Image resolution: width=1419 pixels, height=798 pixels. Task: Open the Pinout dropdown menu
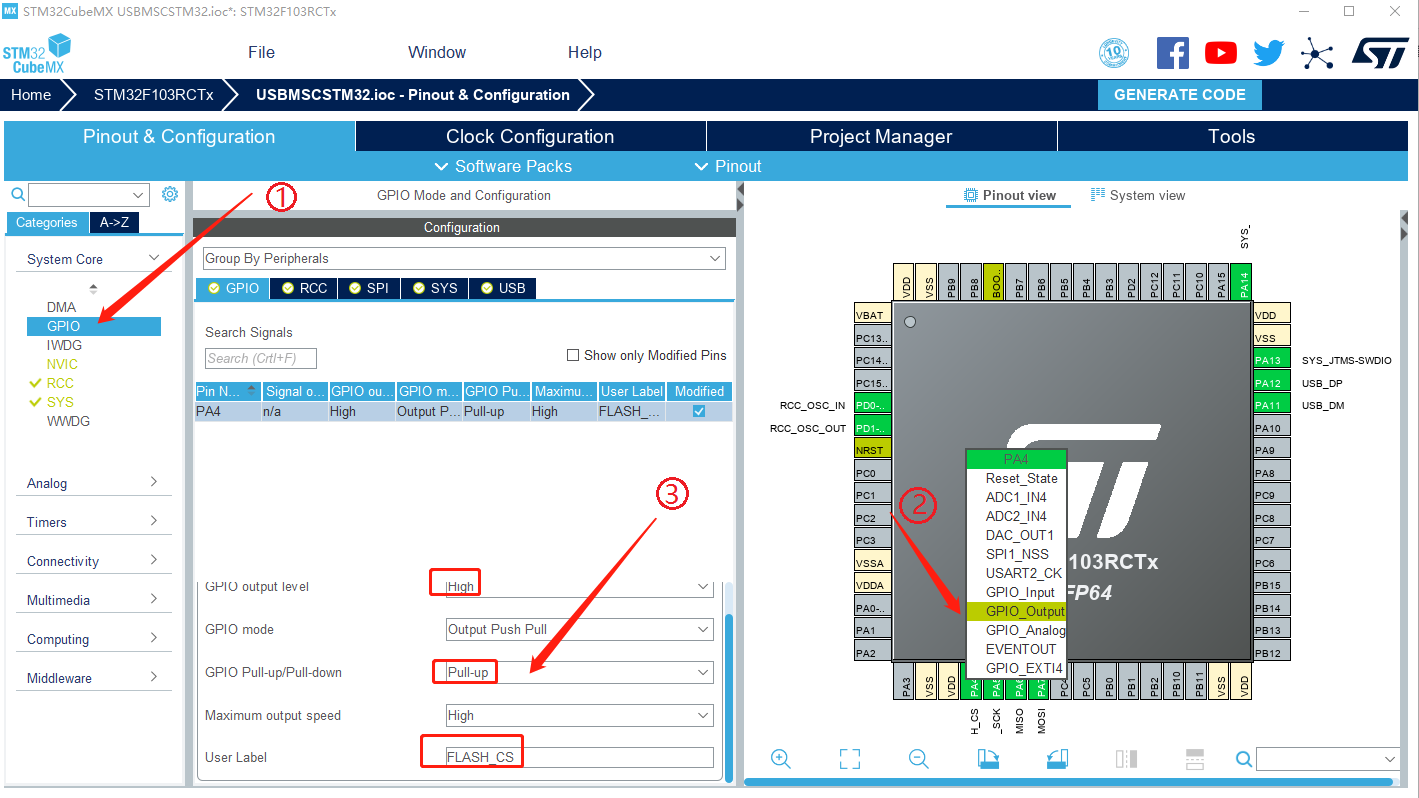(x=728, y=166)
